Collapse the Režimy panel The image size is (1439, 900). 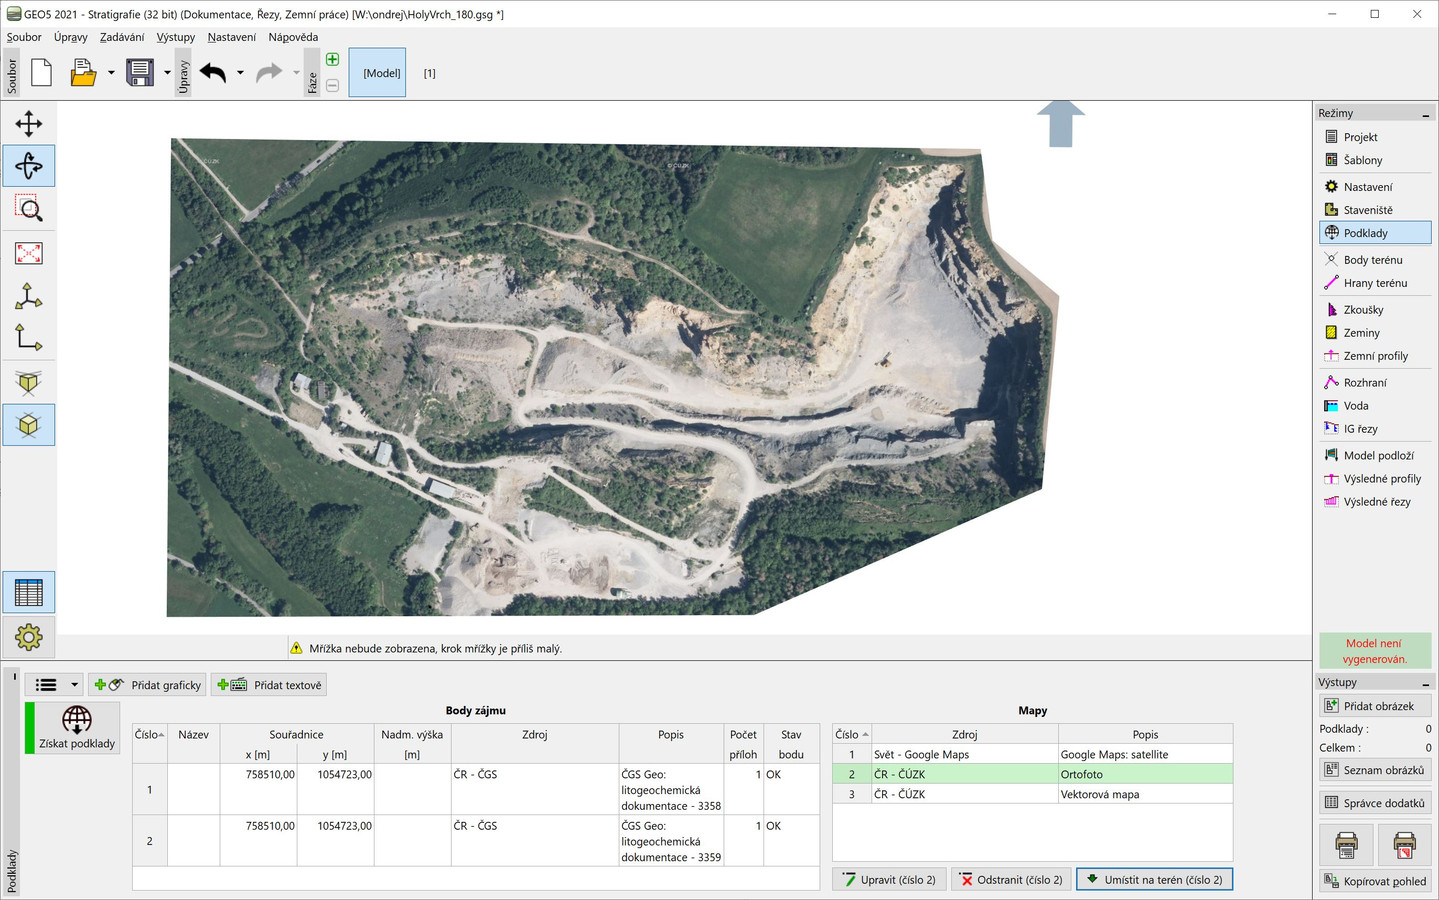1425,115
